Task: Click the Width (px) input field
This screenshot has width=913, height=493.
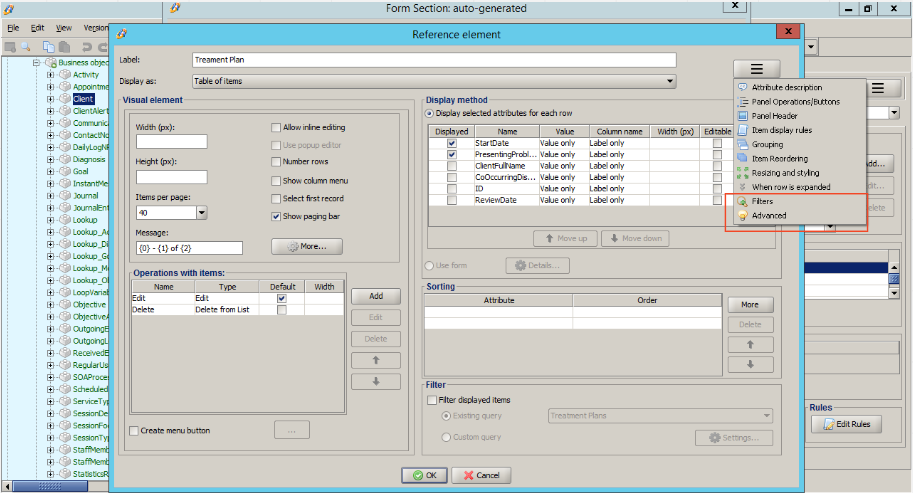Action: pyautogui.click(x=172, y=141)
